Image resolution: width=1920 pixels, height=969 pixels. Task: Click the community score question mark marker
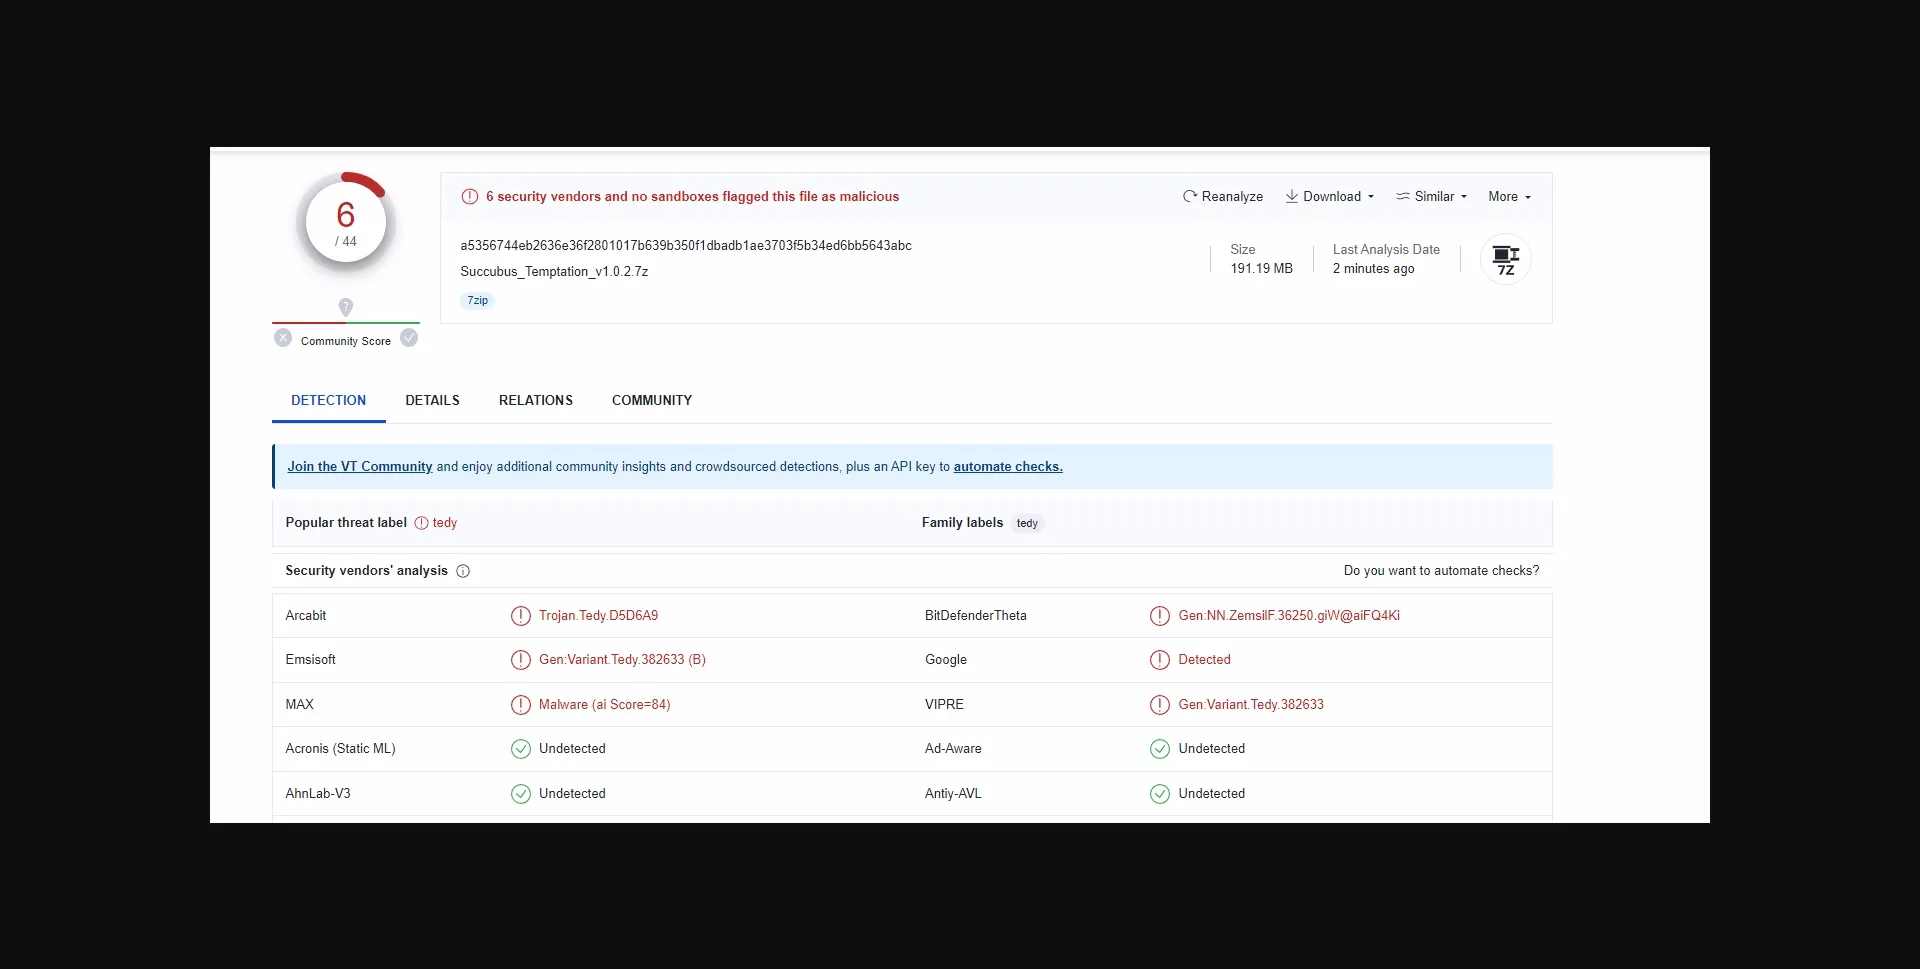pyautogui.click(x=346, y=307)
